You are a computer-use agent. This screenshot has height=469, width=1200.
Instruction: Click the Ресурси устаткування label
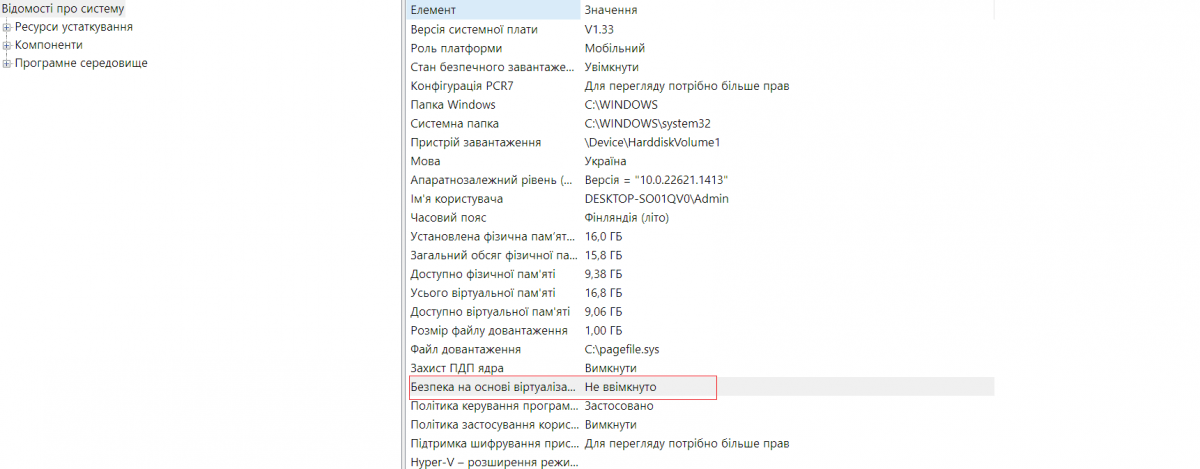(74, 27)
